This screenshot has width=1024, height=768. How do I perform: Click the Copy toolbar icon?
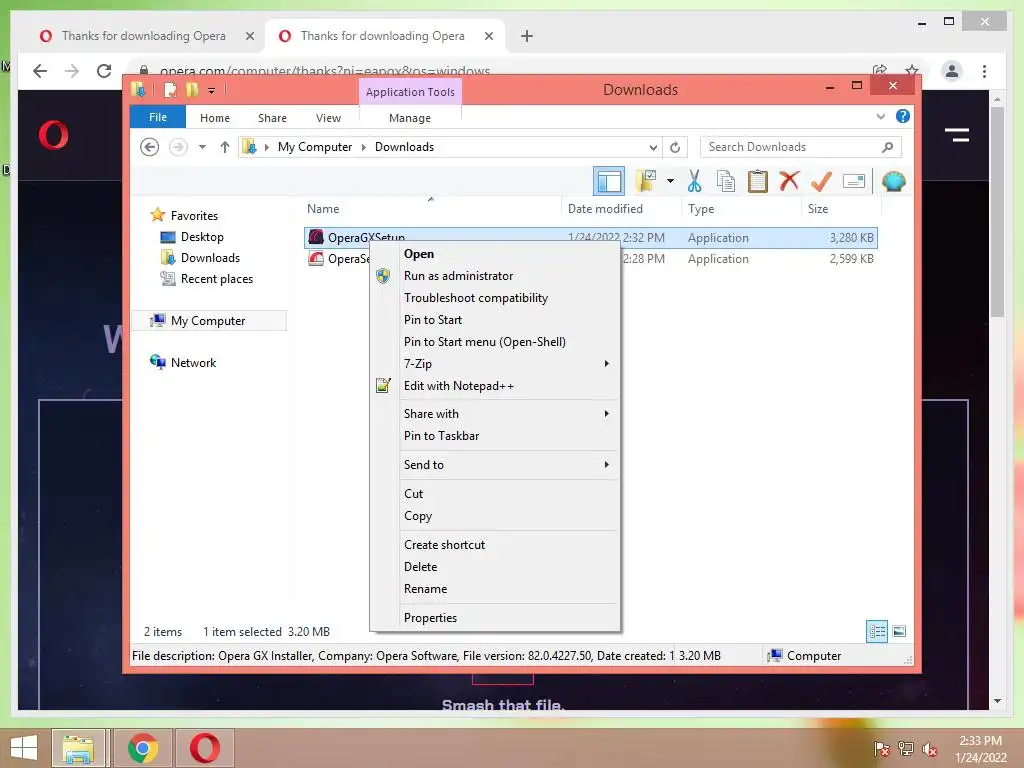726,181
